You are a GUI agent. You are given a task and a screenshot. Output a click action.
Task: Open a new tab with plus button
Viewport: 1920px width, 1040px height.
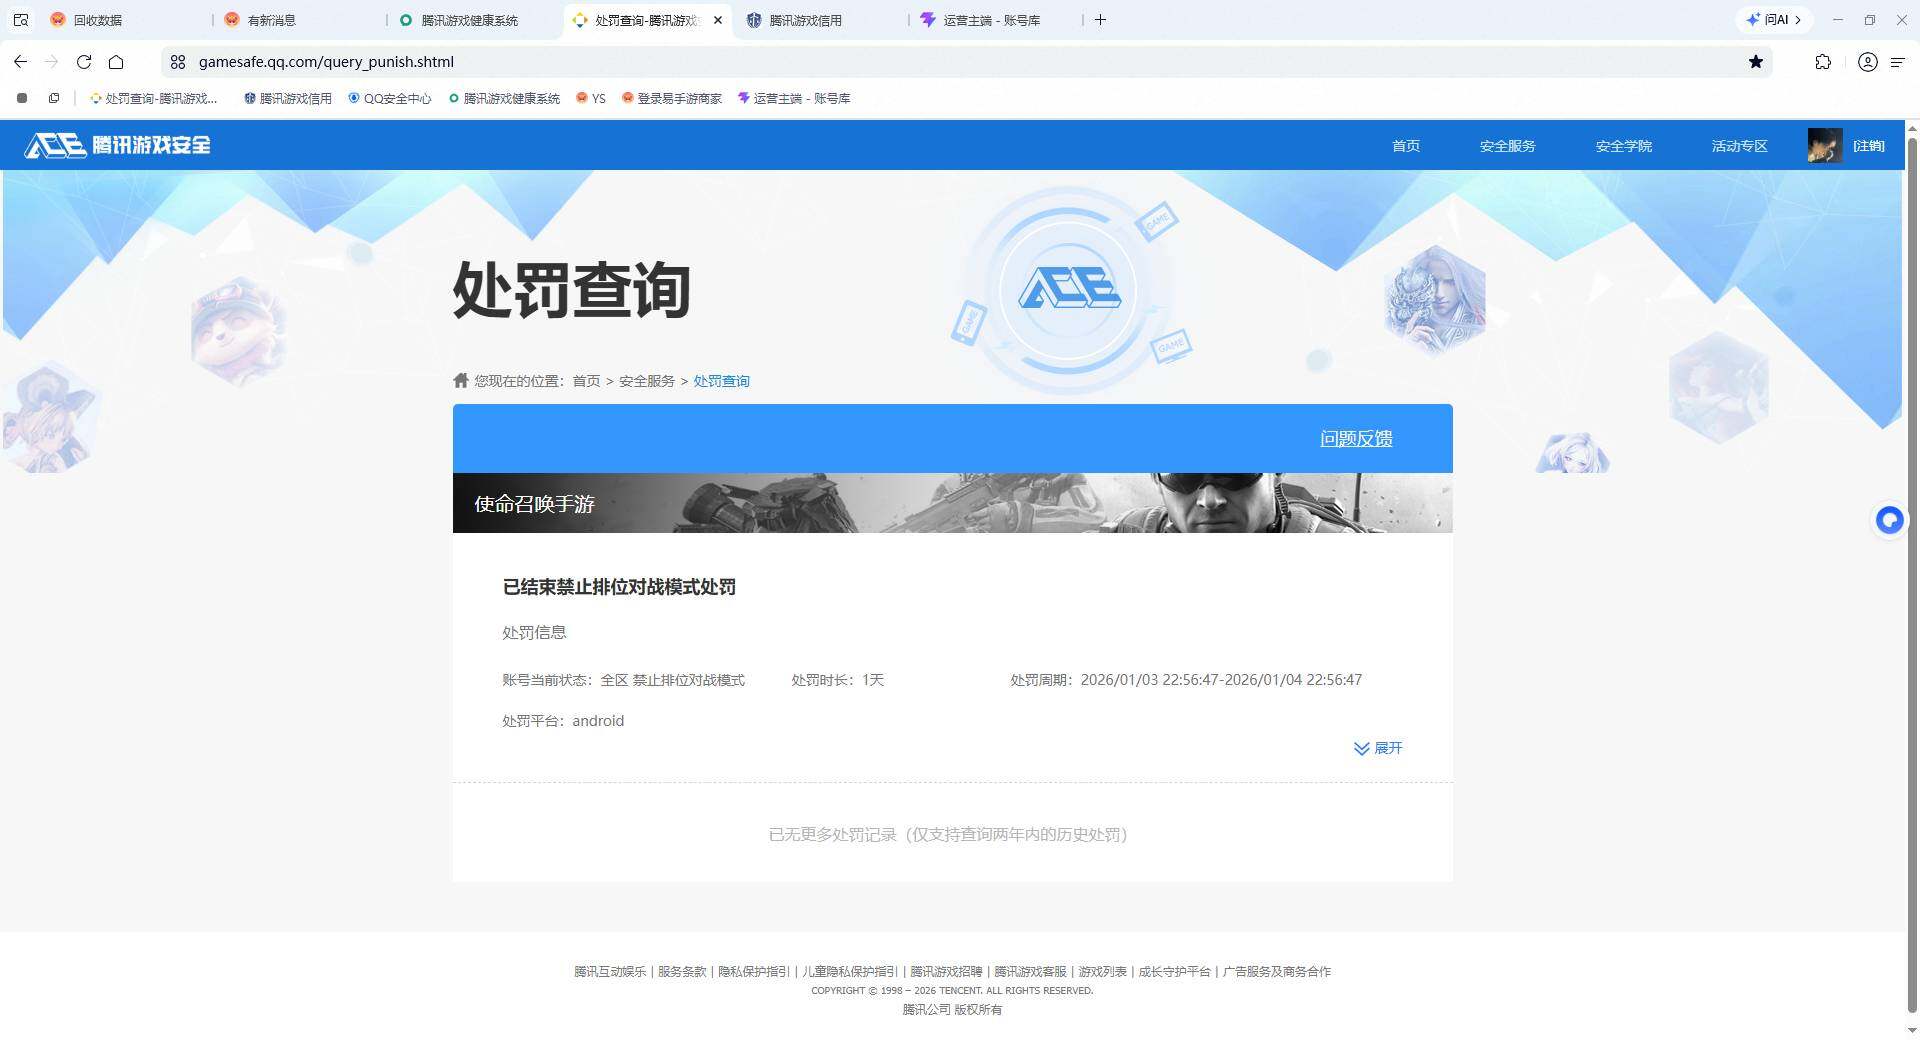(x=1100, y=20)
